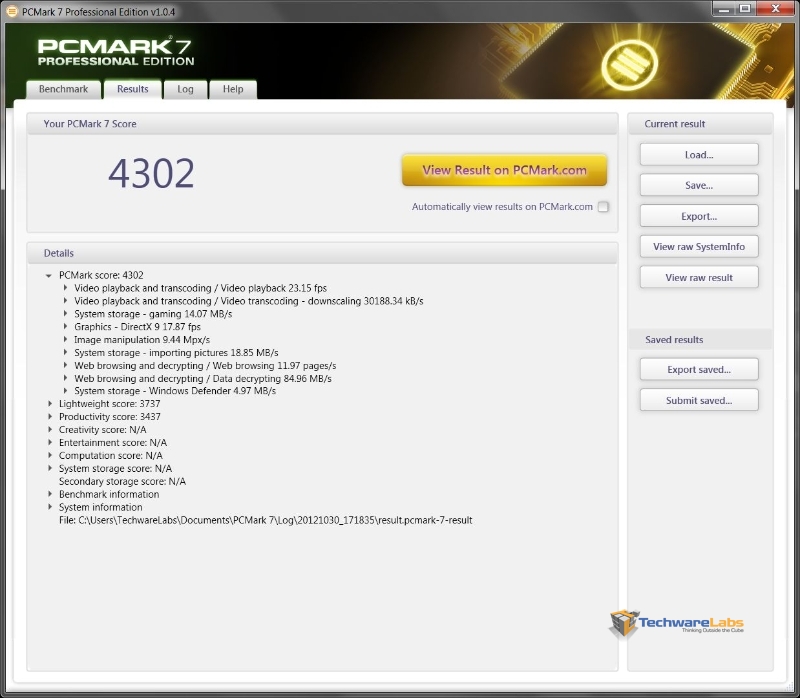This screenshot has height=698, width=800.
Task: Click the Export... button under Current result
Action: (x=699, y=216)
